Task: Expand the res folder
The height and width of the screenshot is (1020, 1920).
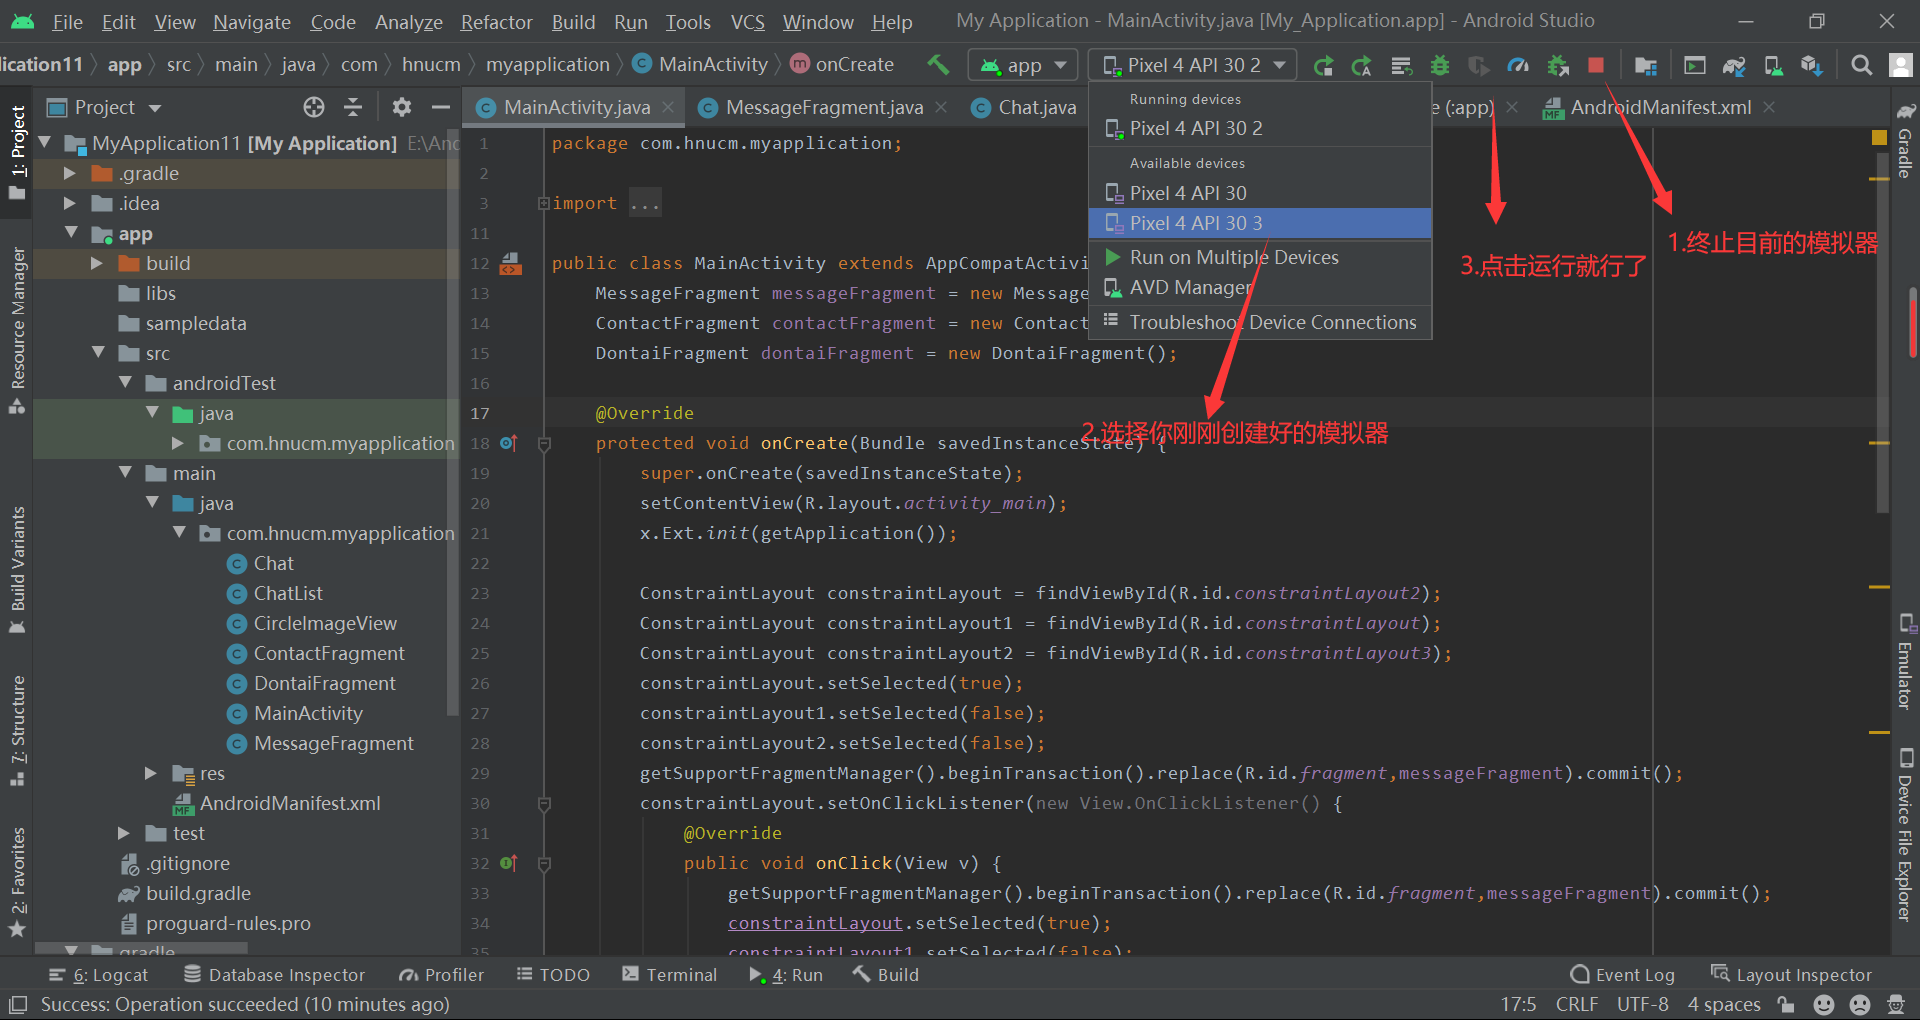Action: tap(150, 773)
